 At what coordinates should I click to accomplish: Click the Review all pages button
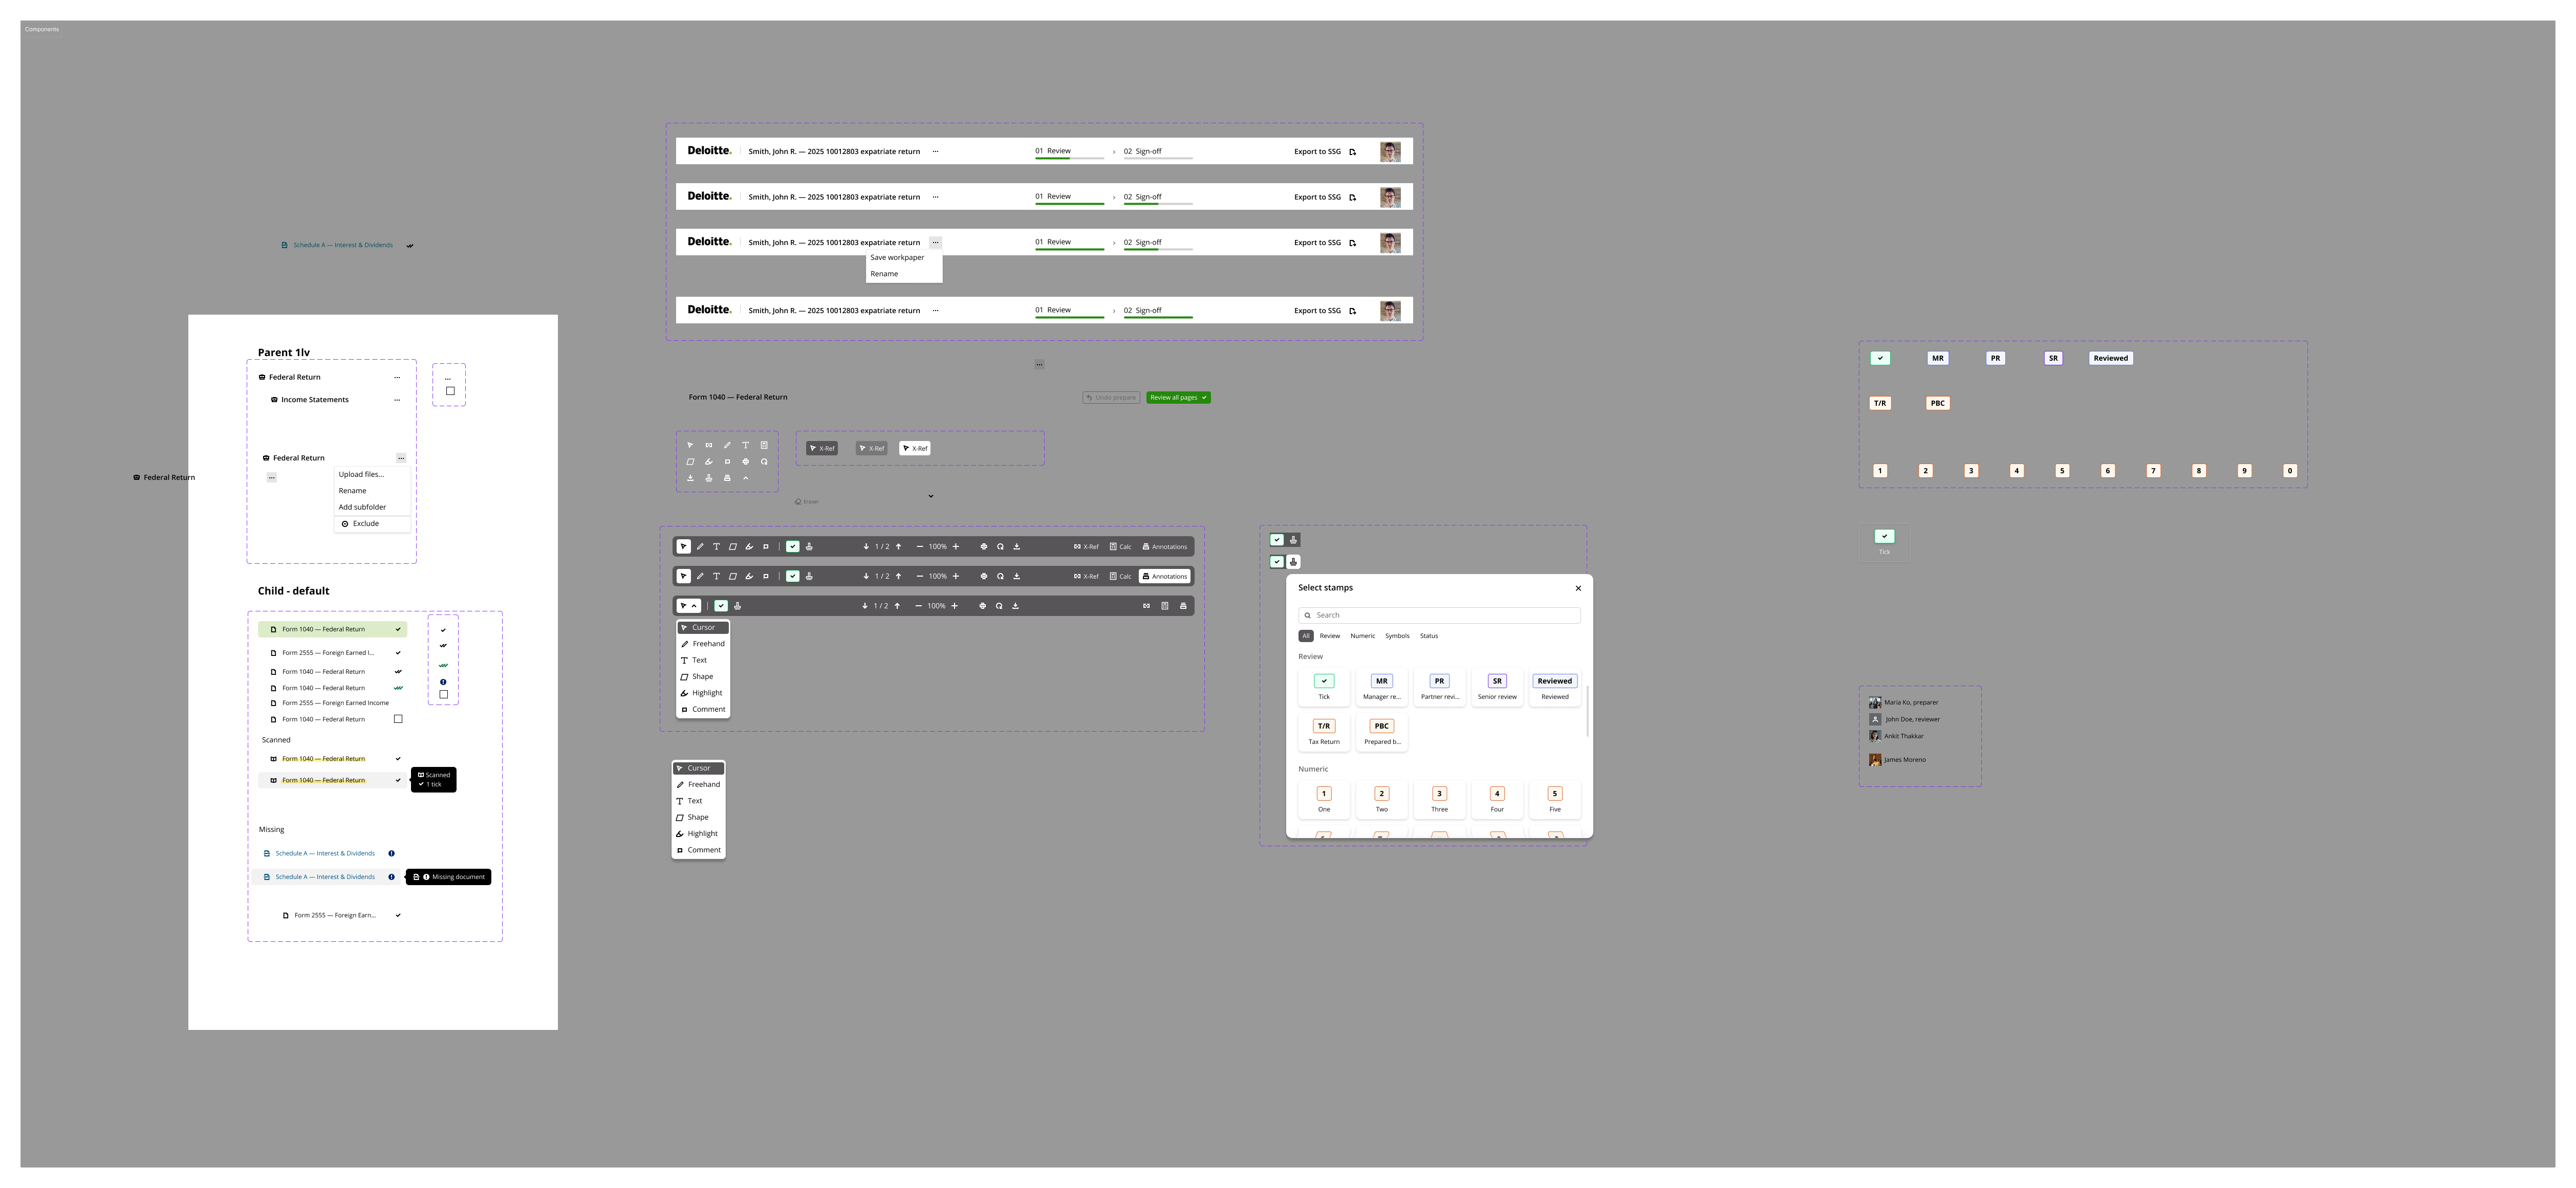coord(1178,398)
